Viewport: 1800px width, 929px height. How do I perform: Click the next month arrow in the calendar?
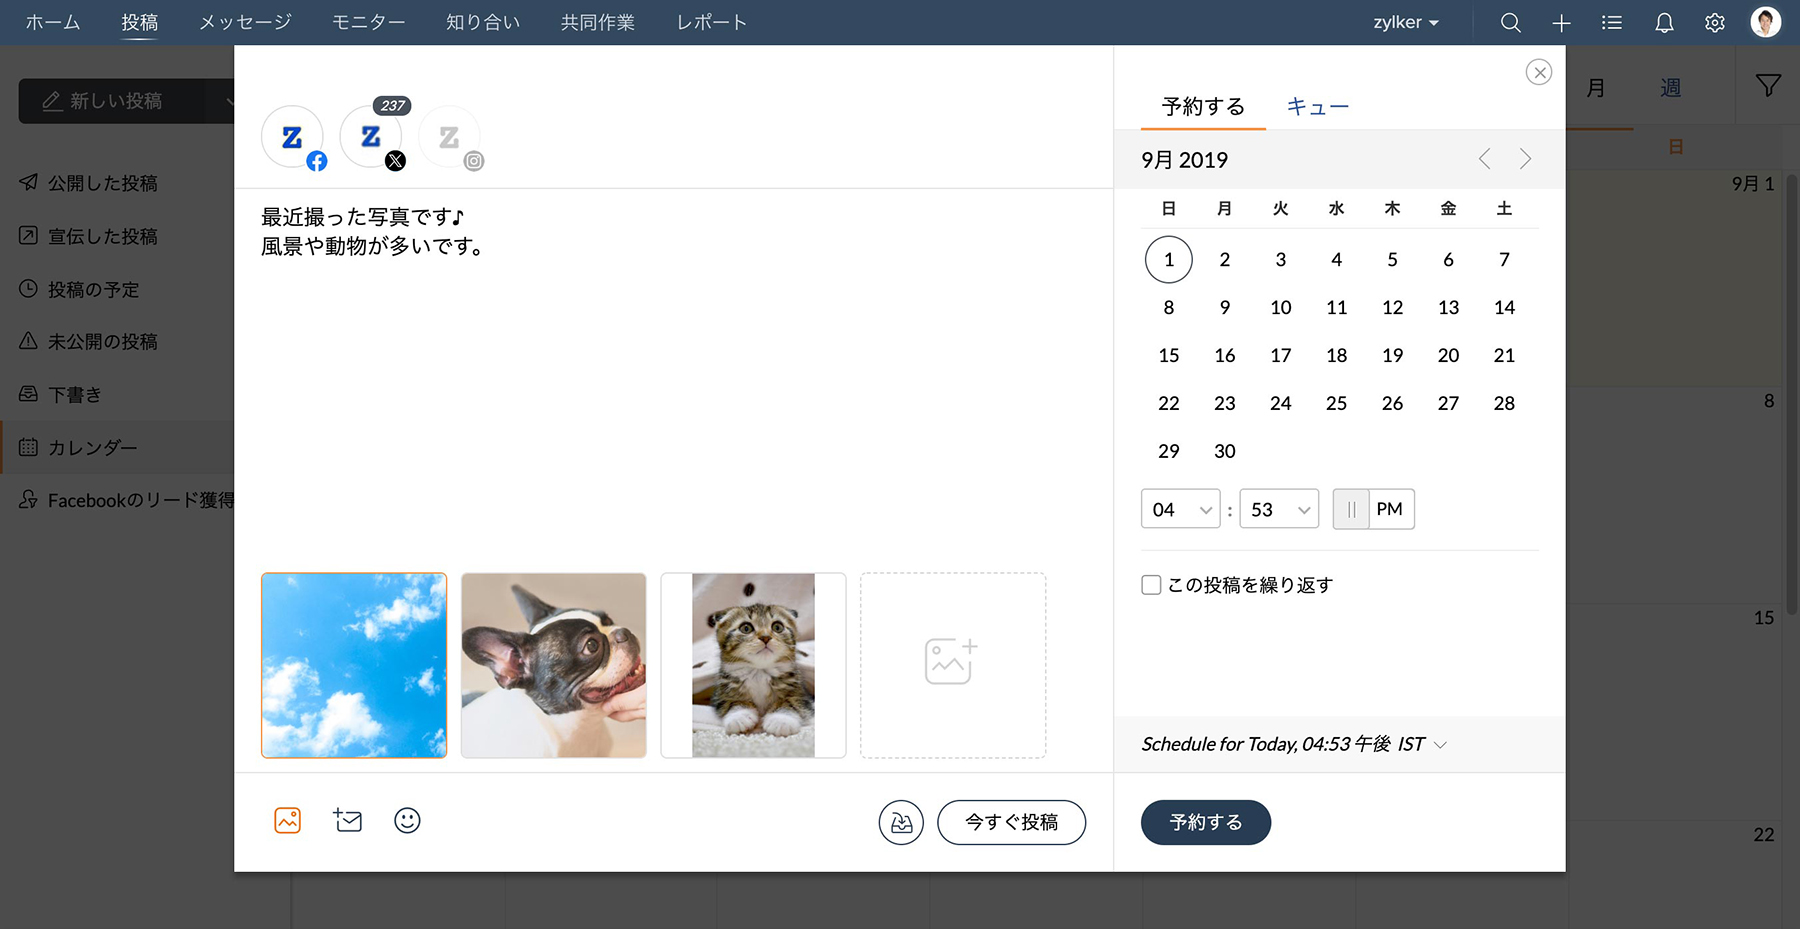click(x=1524, y=158)
